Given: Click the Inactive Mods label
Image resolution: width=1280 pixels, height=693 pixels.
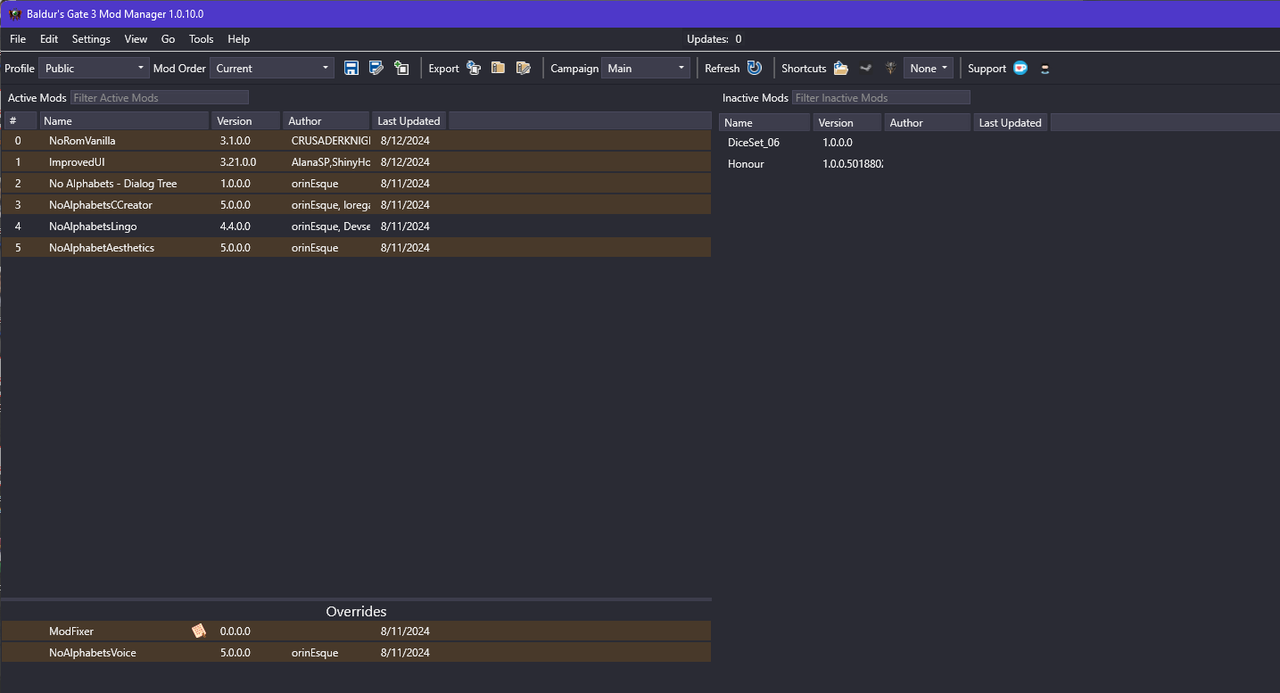Looking at the screenshot, I should (x=755, y=98).
